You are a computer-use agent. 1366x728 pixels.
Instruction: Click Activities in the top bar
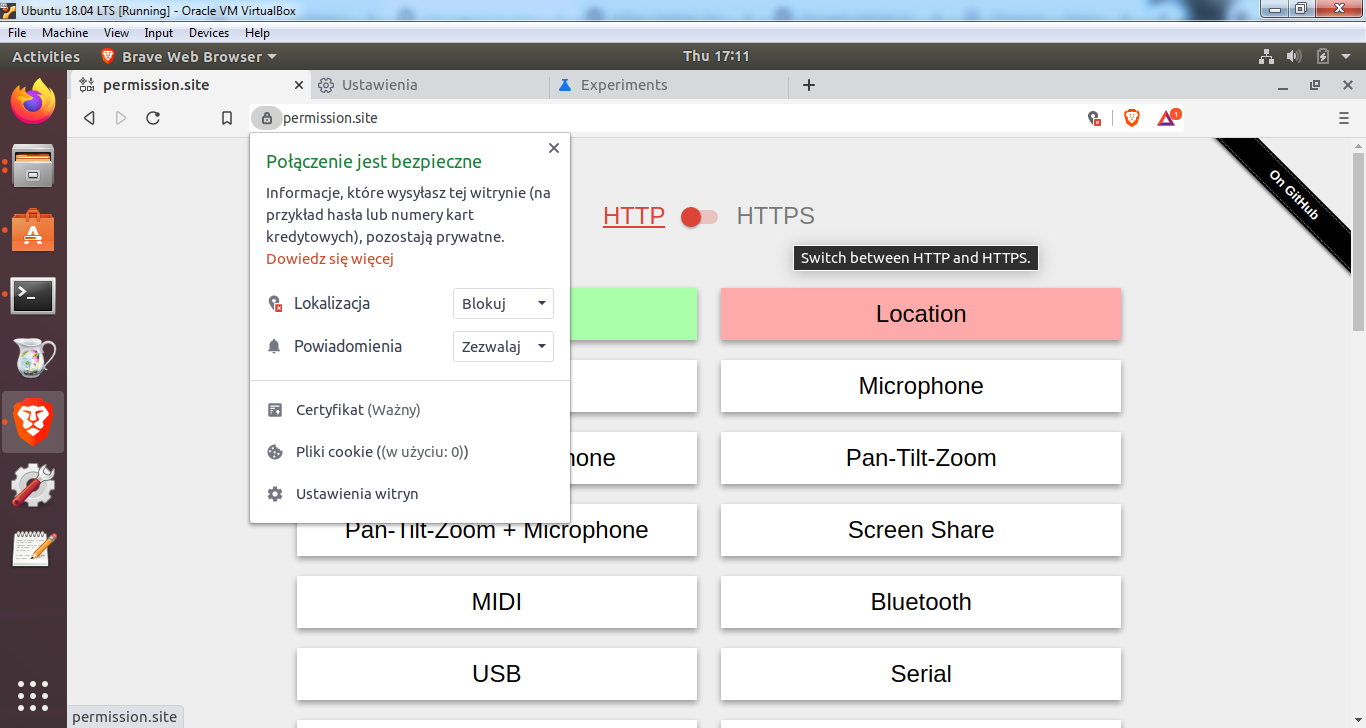click(46, 57)
